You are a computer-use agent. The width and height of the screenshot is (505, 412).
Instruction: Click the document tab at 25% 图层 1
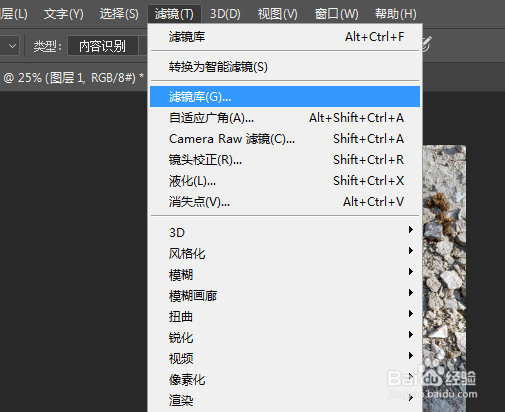point(73,78)
